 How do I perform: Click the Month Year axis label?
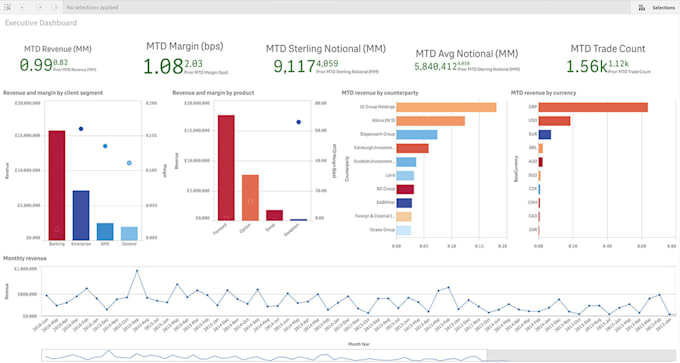pos(359,344)
